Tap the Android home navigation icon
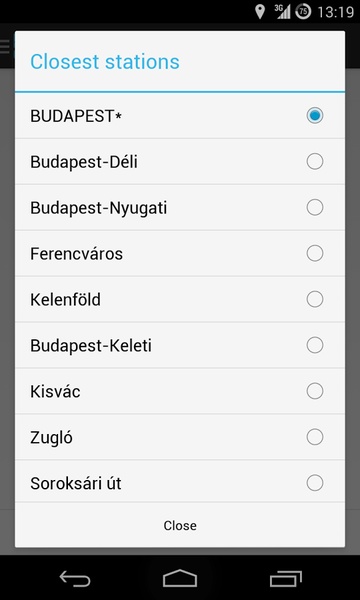The width and height of the screenshot is (360, 600). [x=180, y=578]
